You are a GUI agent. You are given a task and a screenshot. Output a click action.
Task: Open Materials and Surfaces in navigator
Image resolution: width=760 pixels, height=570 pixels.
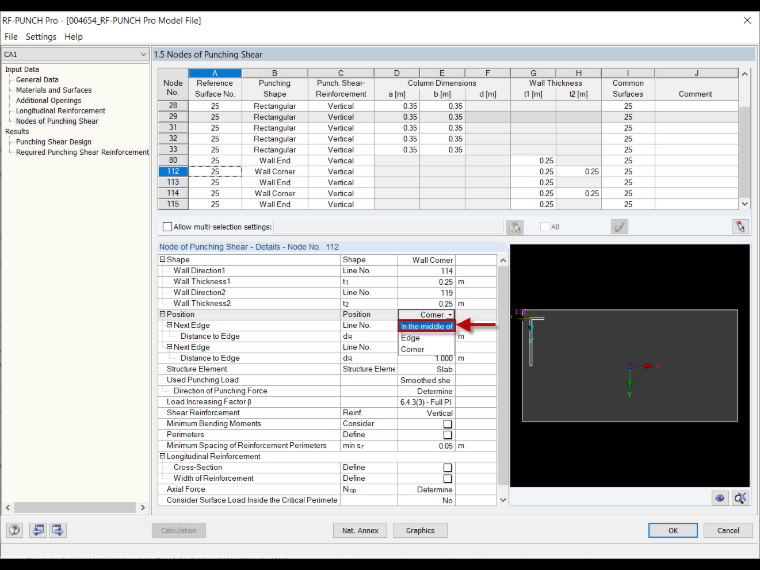coord(53,90)
